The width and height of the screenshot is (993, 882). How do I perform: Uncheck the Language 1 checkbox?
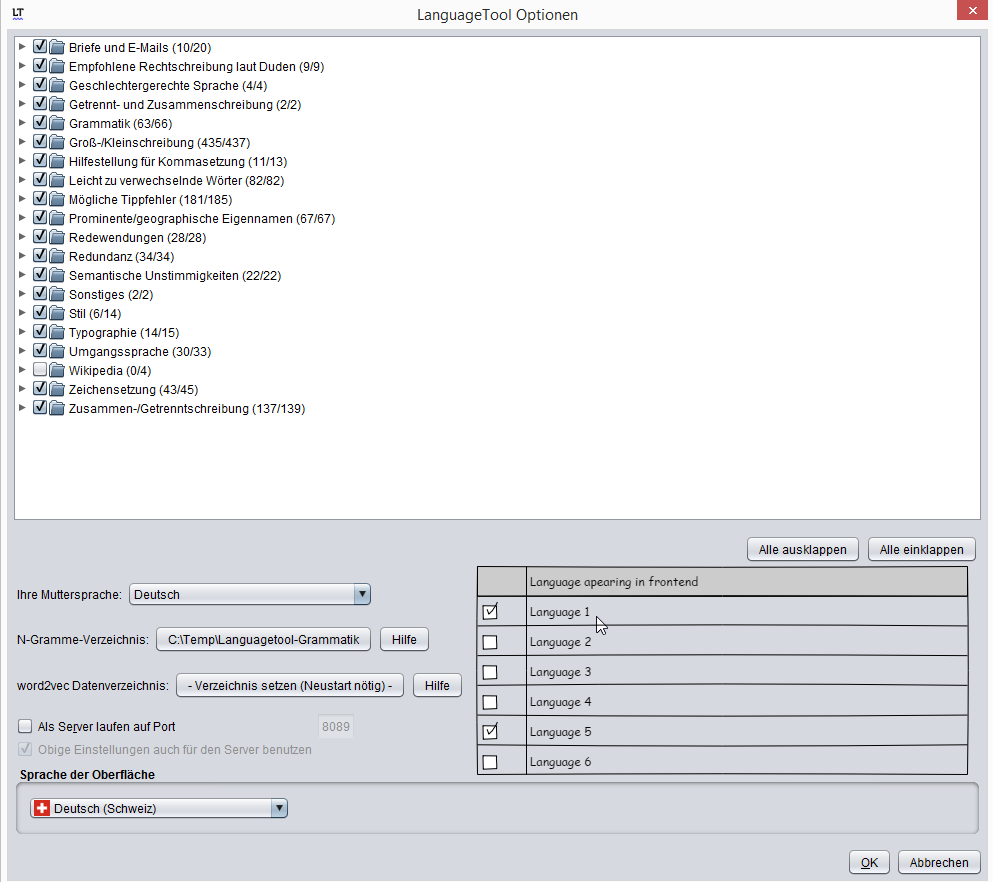(490, 612)
